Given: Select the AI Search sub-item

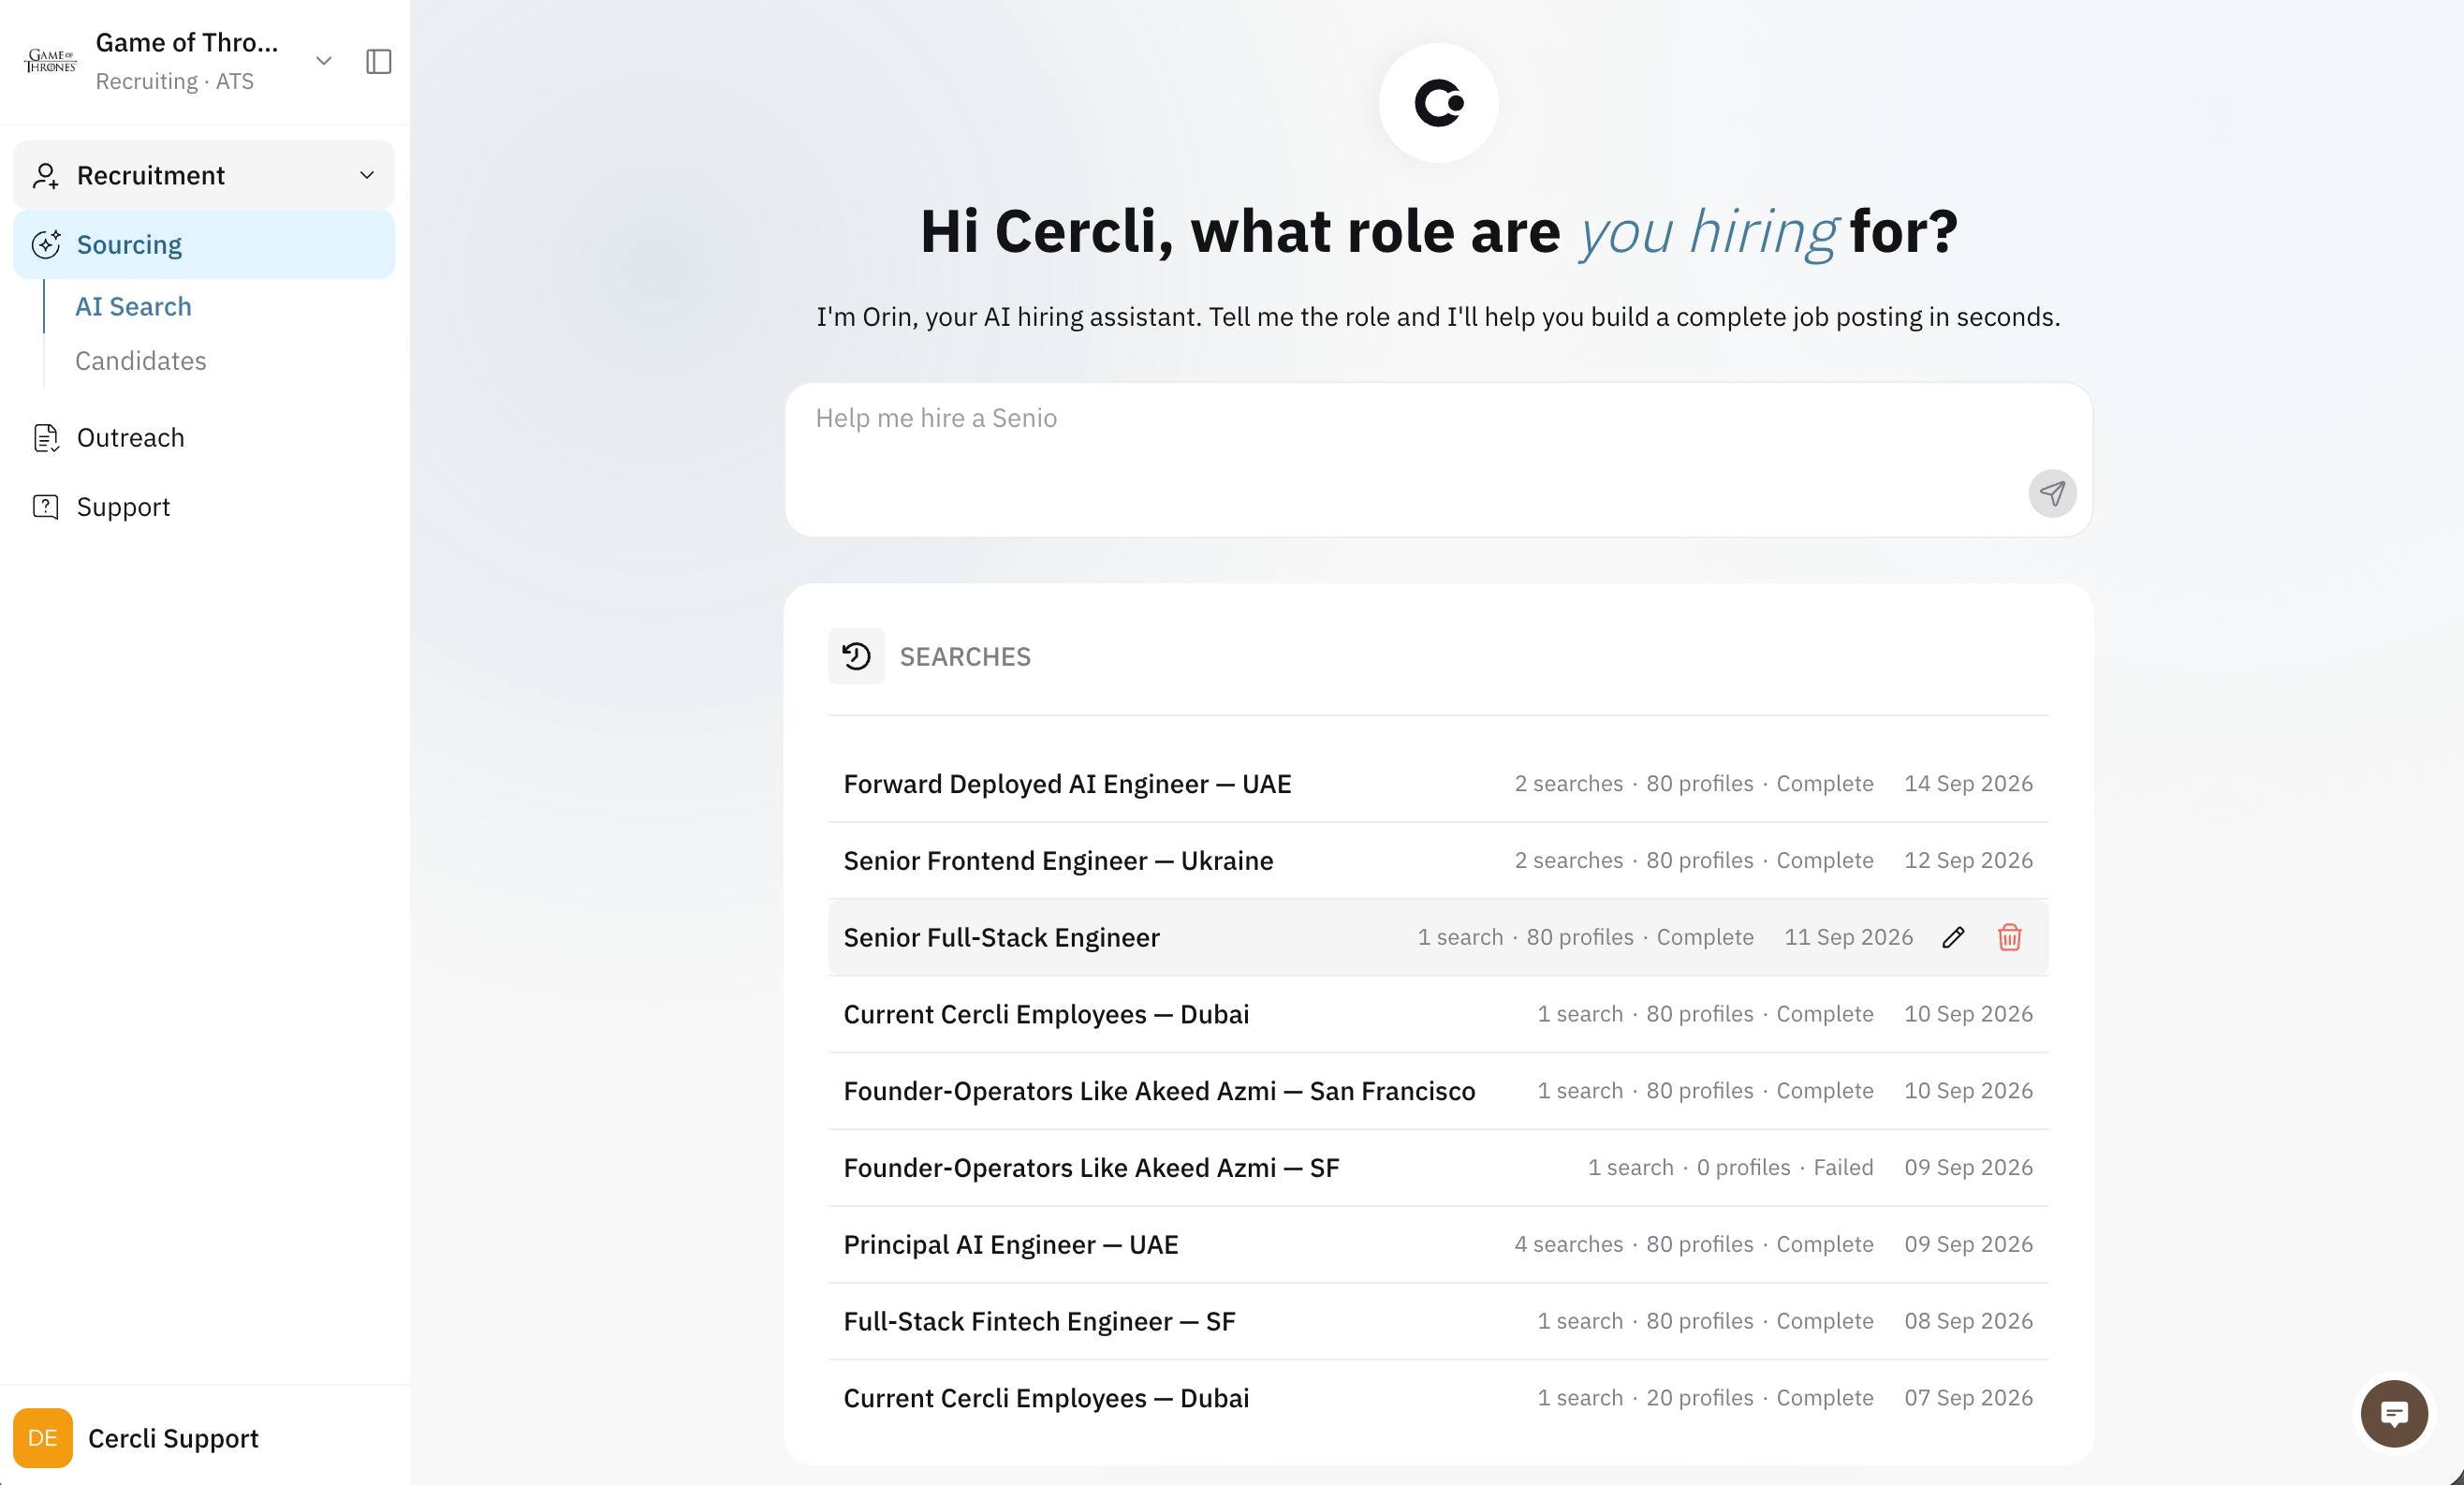Looking at the screenshot, I should coord(133,307).
